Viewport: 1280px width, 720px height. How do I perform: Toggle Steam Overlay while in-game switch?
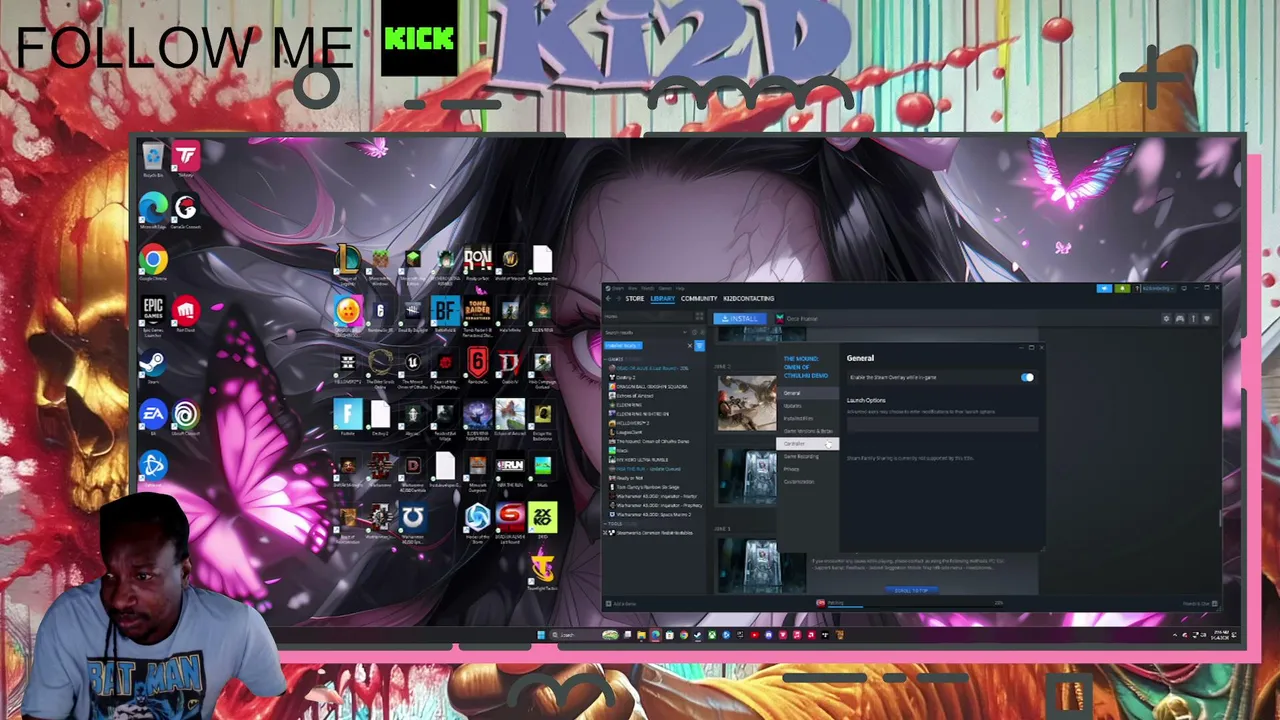(1027, 377)
